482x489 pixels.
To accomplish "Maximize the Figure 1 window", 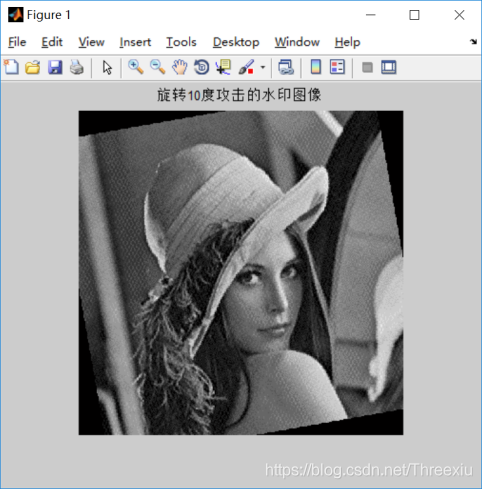I will coord(414,15).
